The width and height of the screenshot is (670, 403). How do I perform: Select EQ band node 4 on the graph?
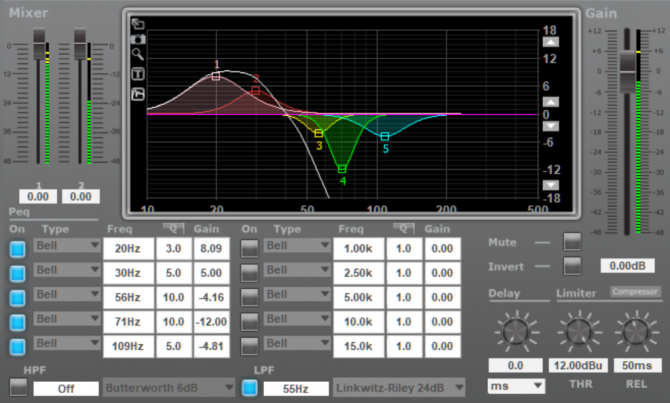(342, 169)
